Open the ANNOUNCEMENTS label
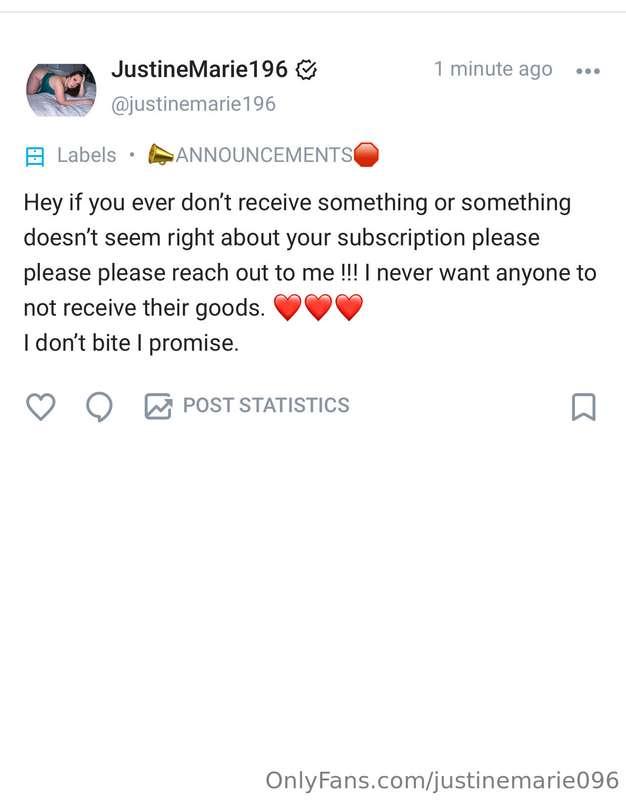The image size is (626, 800). pos(264,155)
